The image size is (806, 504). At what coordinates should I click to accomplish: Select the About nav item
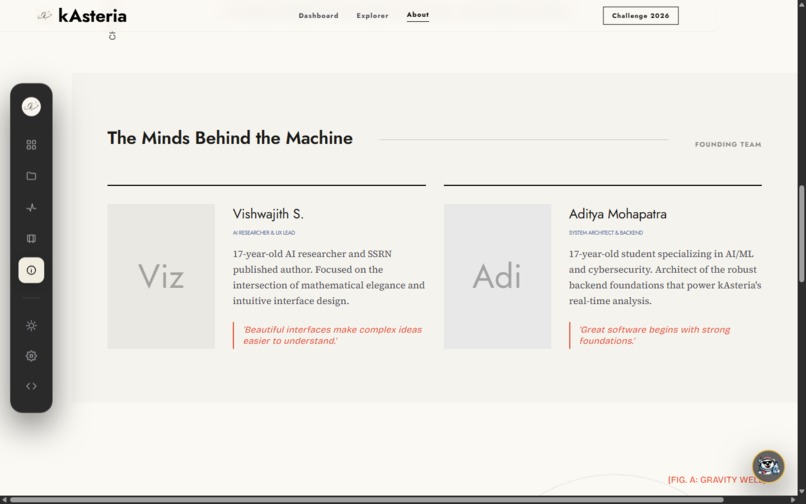pos(417,15)
